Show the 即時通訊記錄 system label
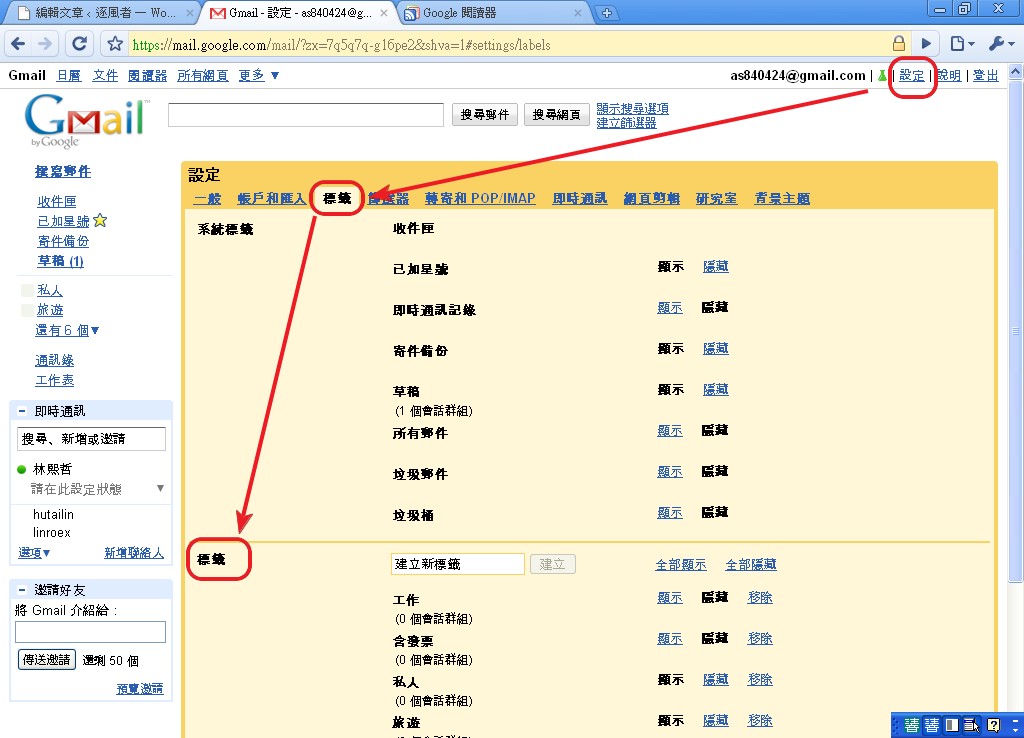 (x=669, y=308)
